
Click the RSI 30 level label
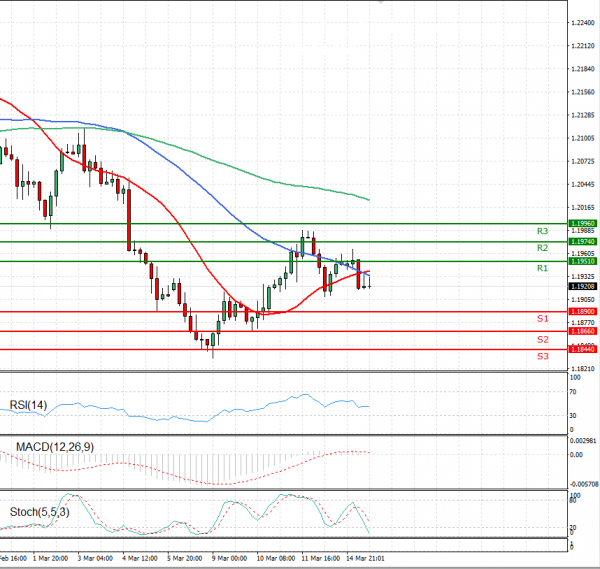tap(573, 415)
